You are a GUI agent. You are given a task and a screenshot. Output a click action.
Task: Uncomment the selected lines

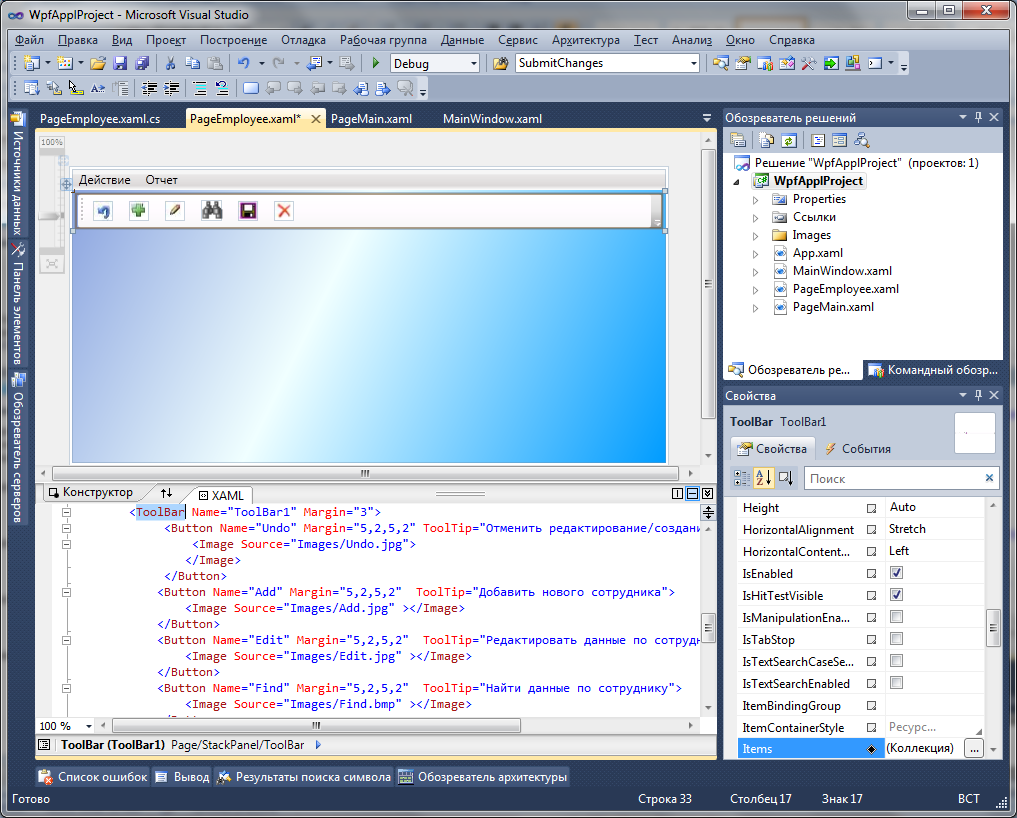point(222,88)
